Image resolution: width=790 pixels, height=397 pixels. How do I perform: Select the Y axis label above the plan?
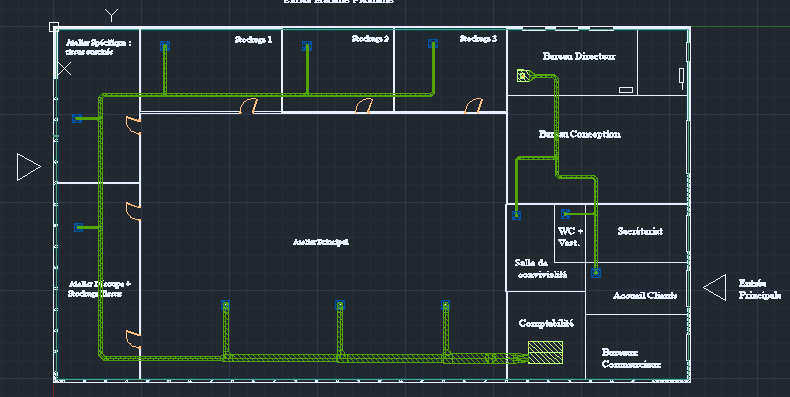(111, 15)
